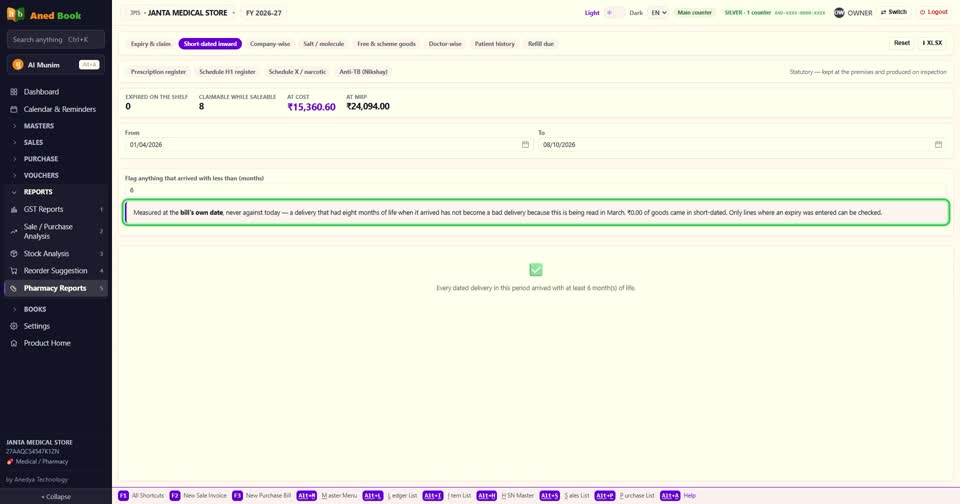Open calendar picker for To date

point(938,145)
